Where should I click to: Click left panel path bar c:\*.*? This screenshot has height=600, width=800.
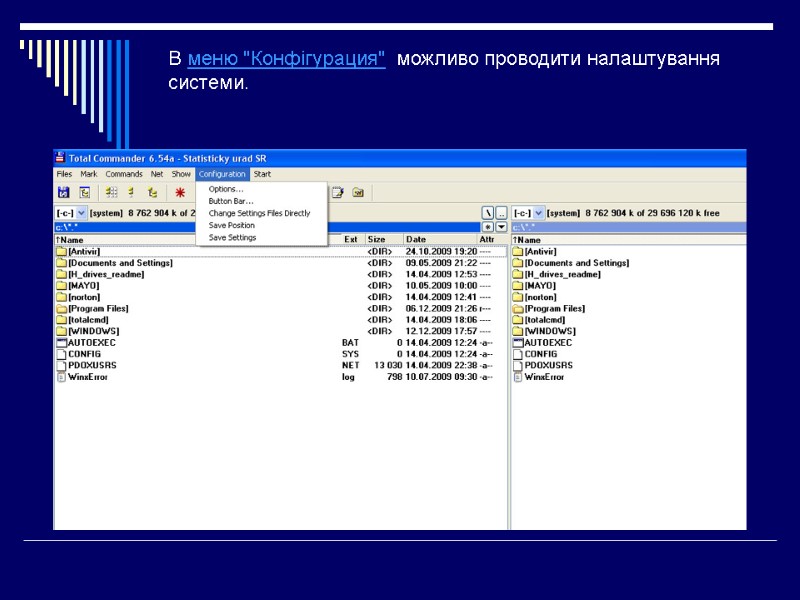[x=267, y=227]
